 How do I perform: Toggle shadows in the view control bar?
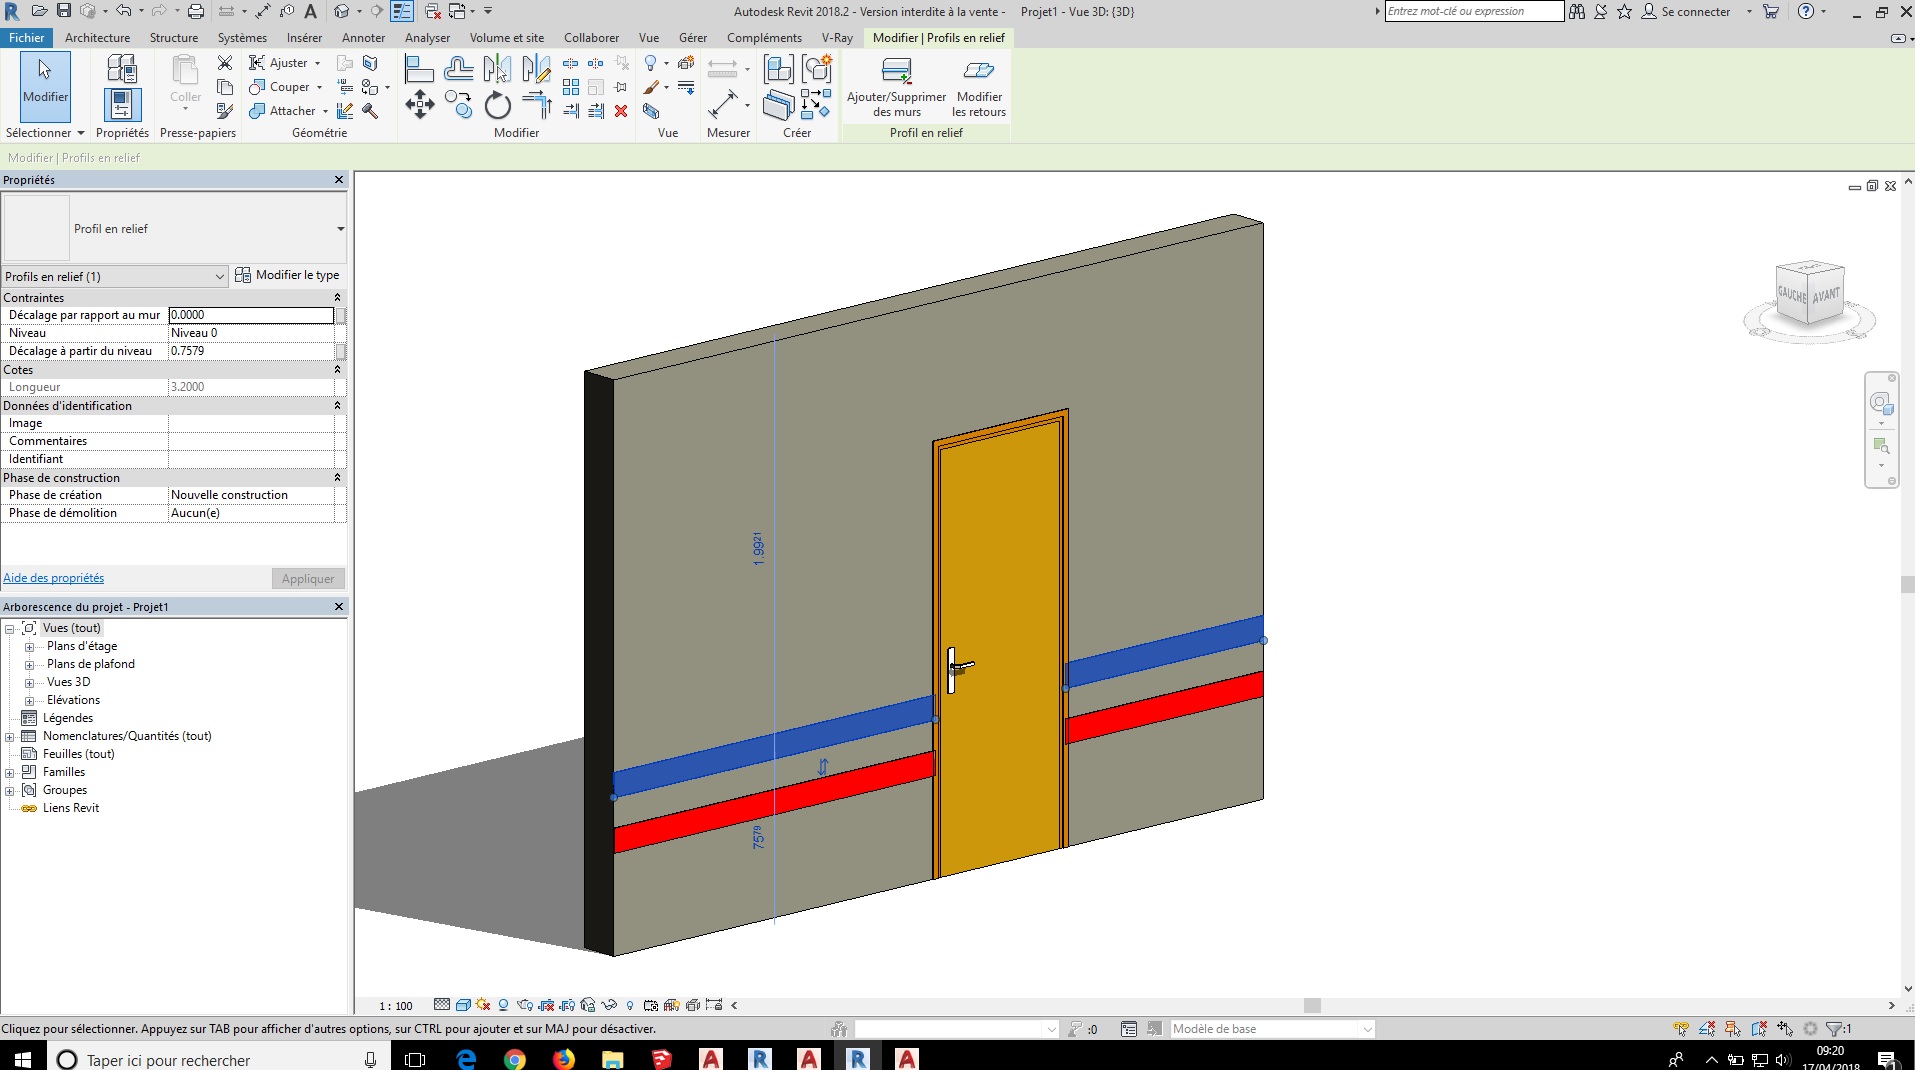click(x=503, y=1005)
